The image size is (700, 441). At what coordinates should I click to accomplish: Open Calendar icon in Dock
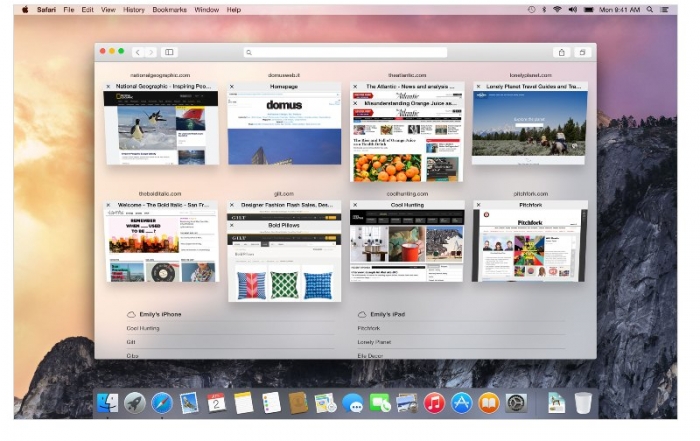[217, 404]
